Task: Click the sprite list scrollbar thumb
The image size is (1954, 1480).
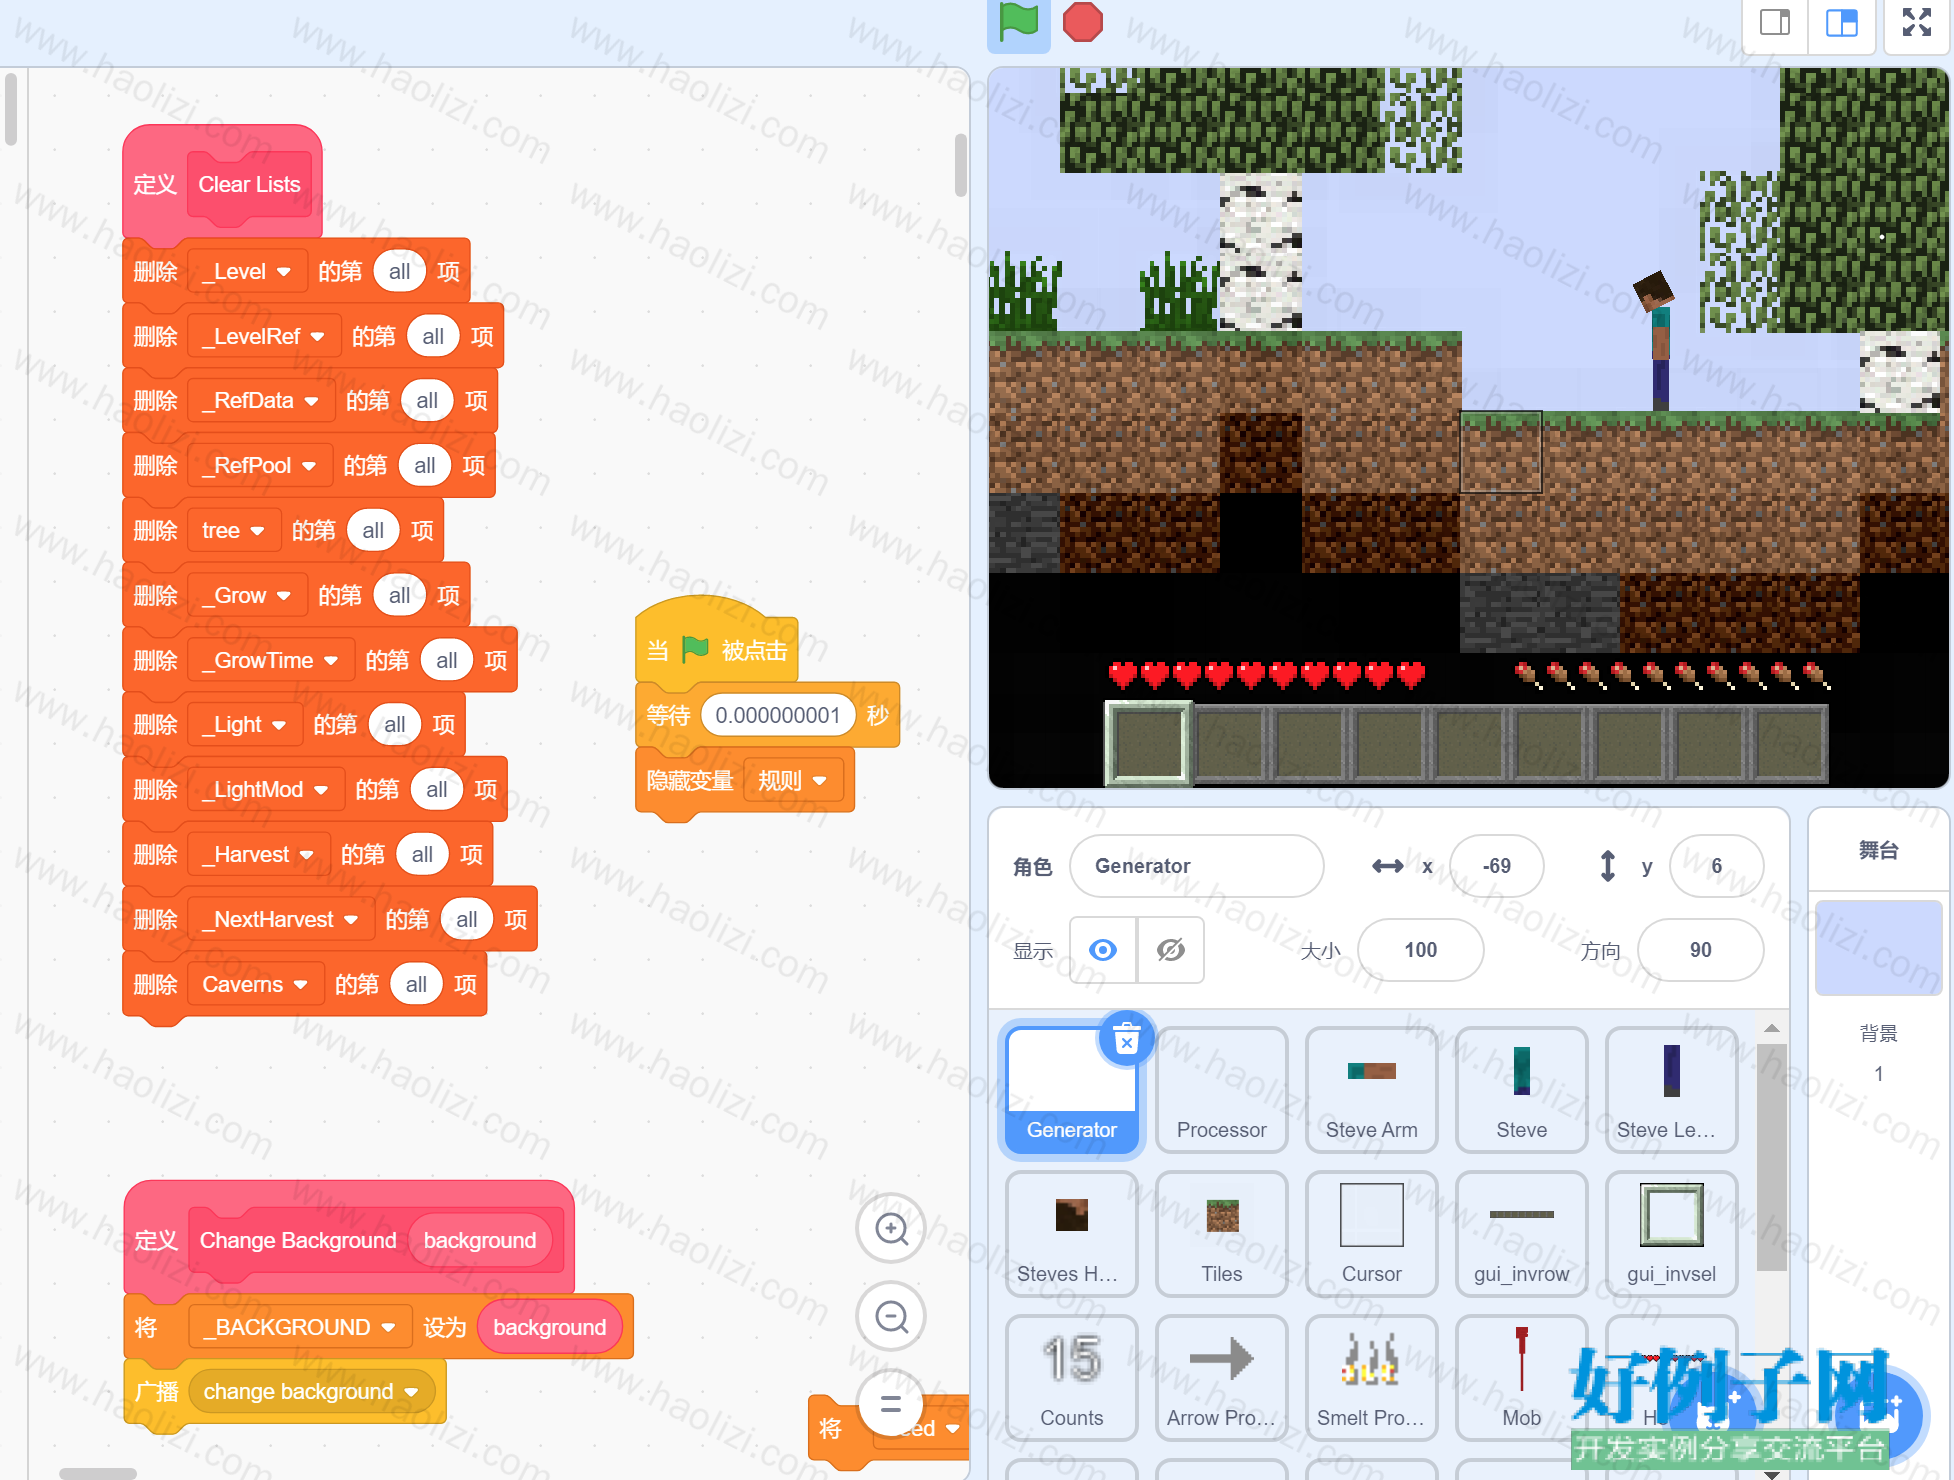Action: coord(1771,1157)
